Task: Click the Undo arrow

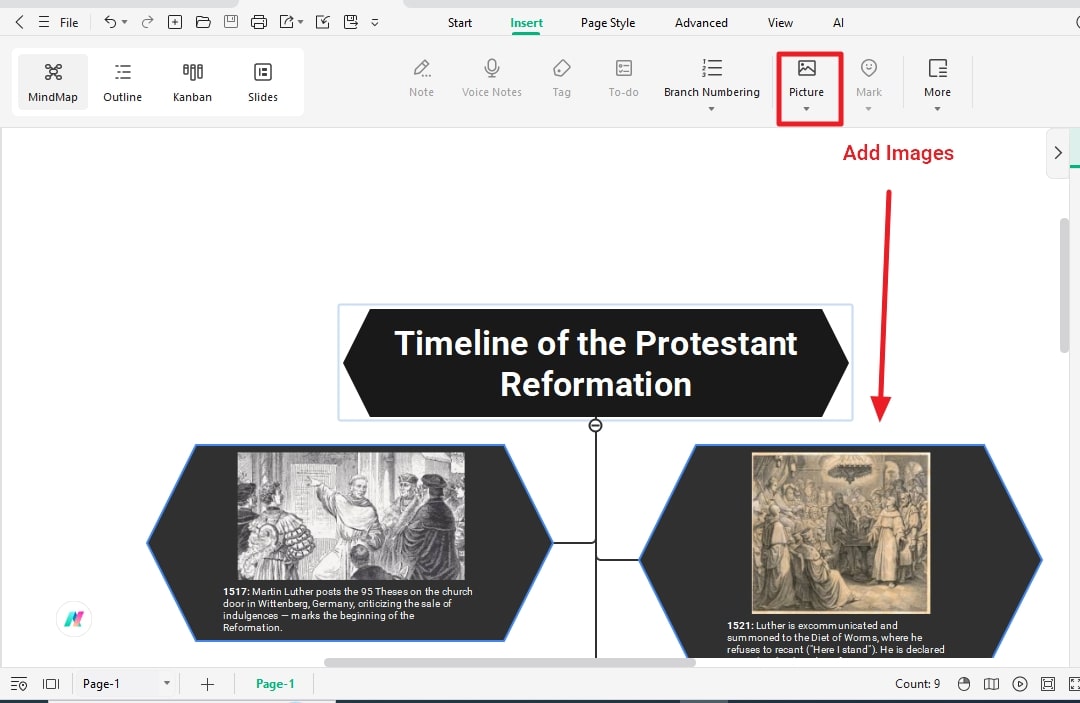Action: (110, 22)
